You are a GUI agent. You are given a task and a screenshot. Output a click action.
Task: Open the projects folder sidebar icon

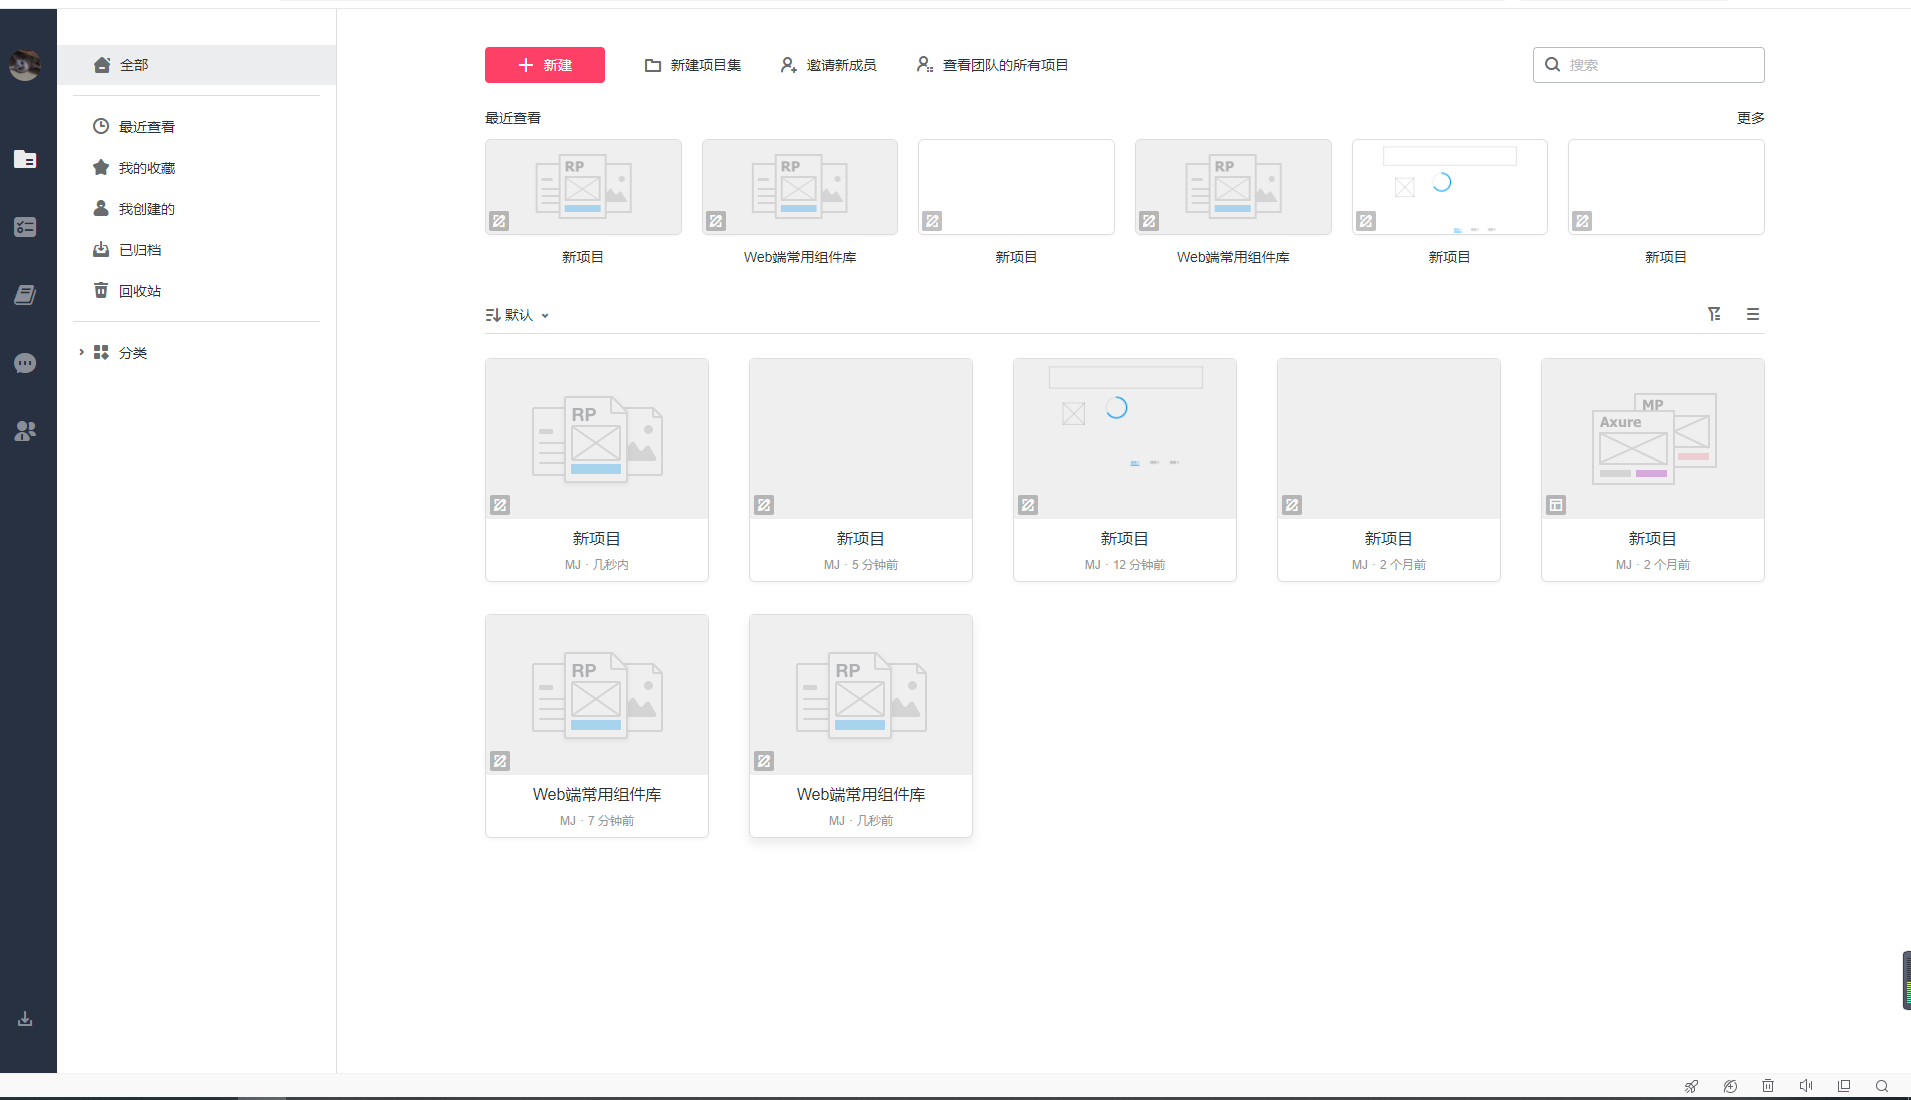[x=25, y=160]
